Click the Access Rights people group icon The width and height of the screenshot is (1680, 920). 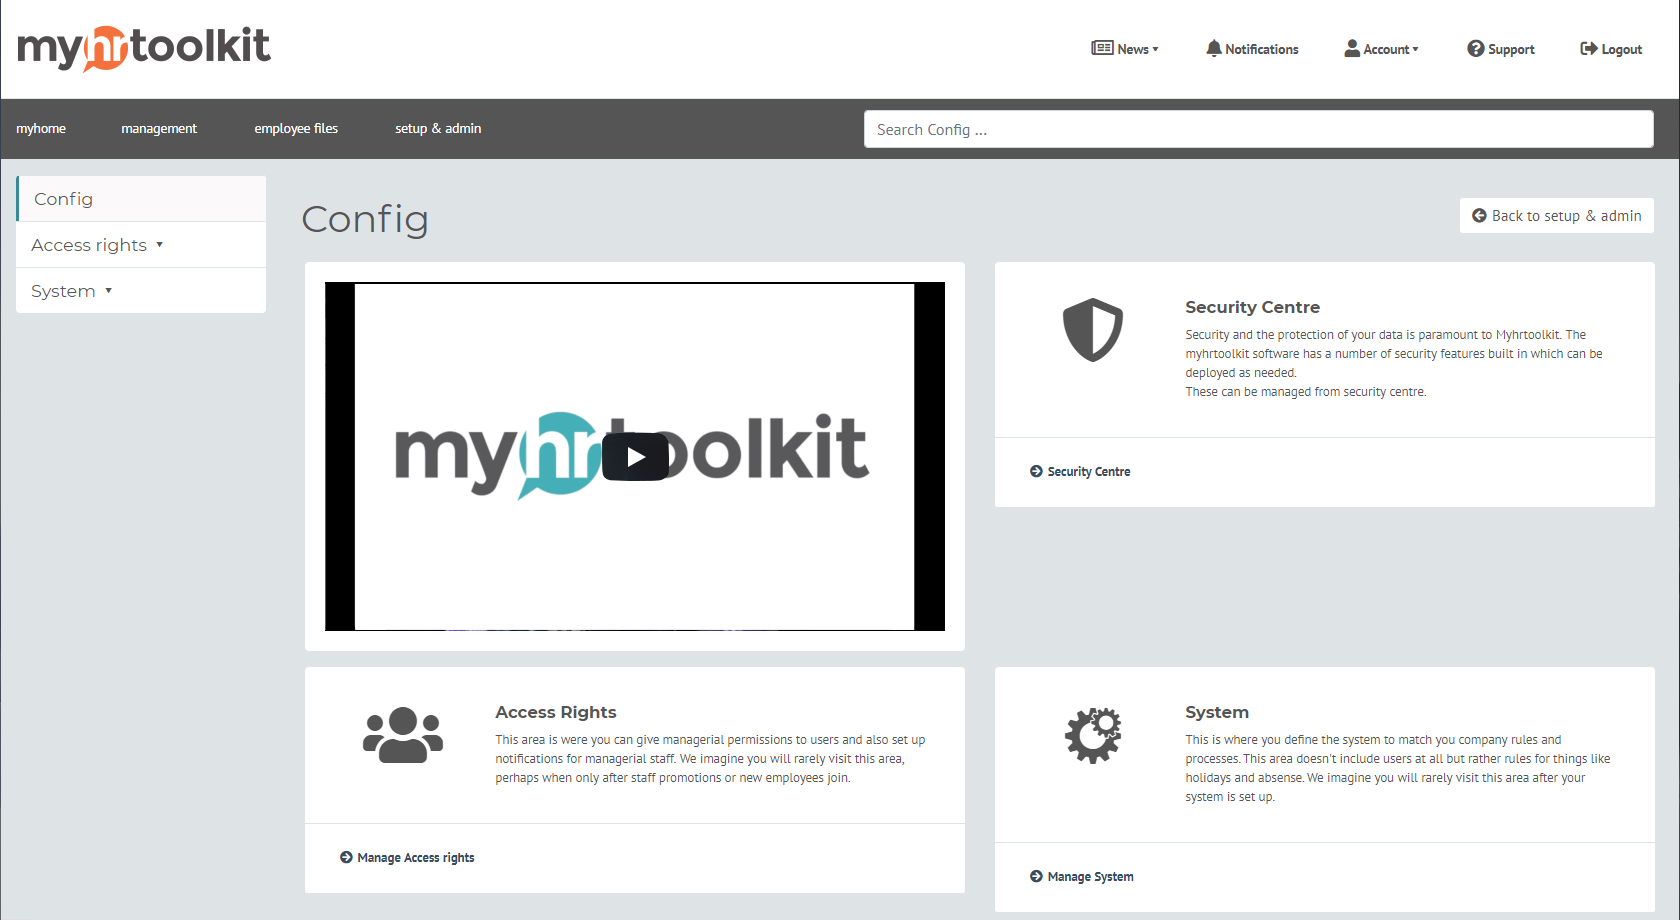402,735
